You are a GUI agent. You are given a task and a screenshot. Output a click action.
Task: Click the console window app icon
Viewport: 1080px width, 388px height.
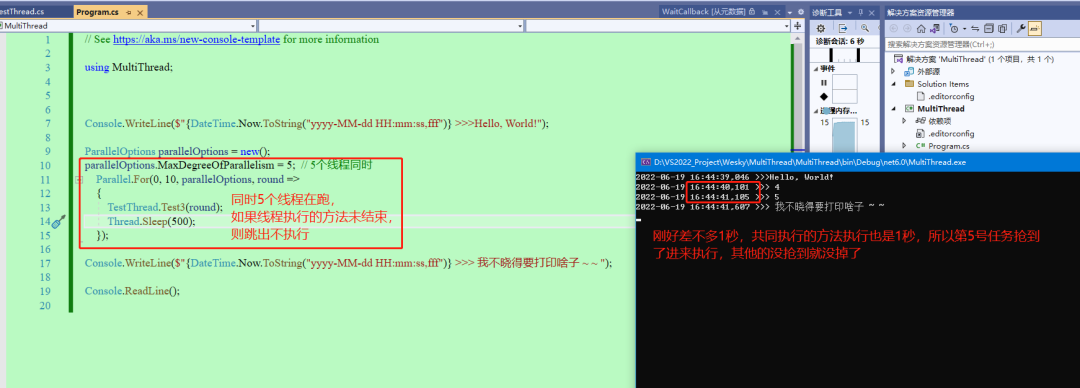[645, 163]
